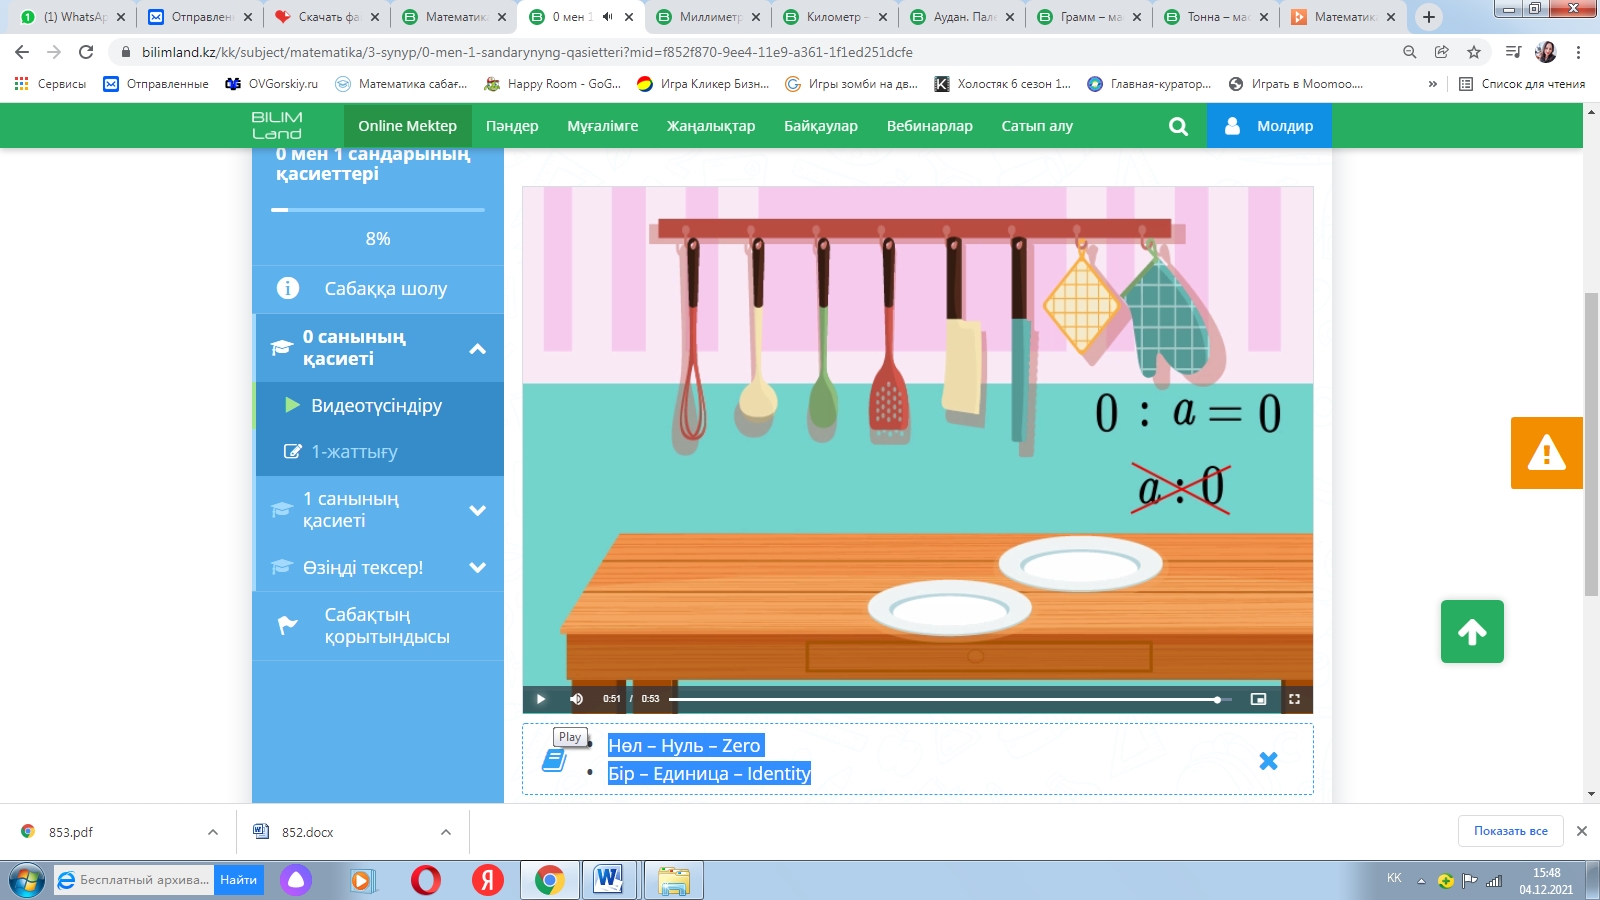Open the Happy Room bookmark

click(x=552, y=84)
